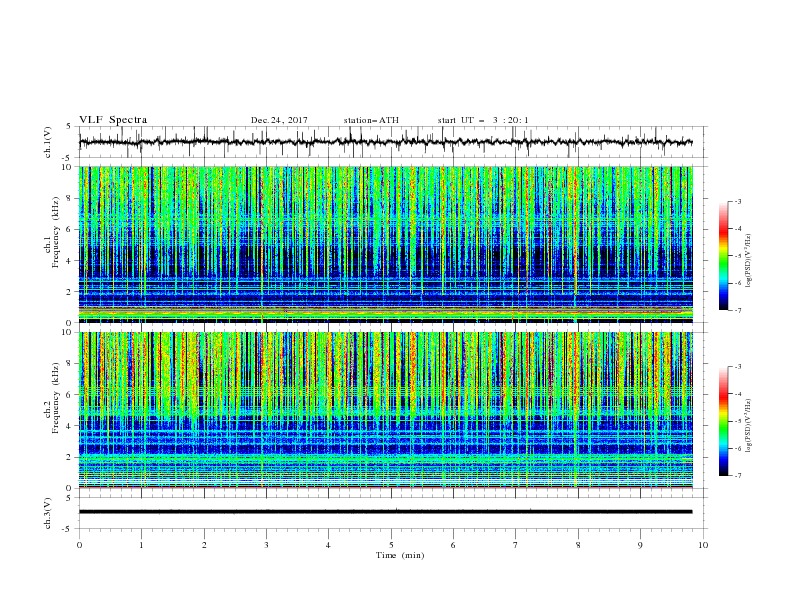This screenshot has width=792, height=612.
Task: Click the ch.2 spectrogram color bar
Action: [x=723, y=421]
